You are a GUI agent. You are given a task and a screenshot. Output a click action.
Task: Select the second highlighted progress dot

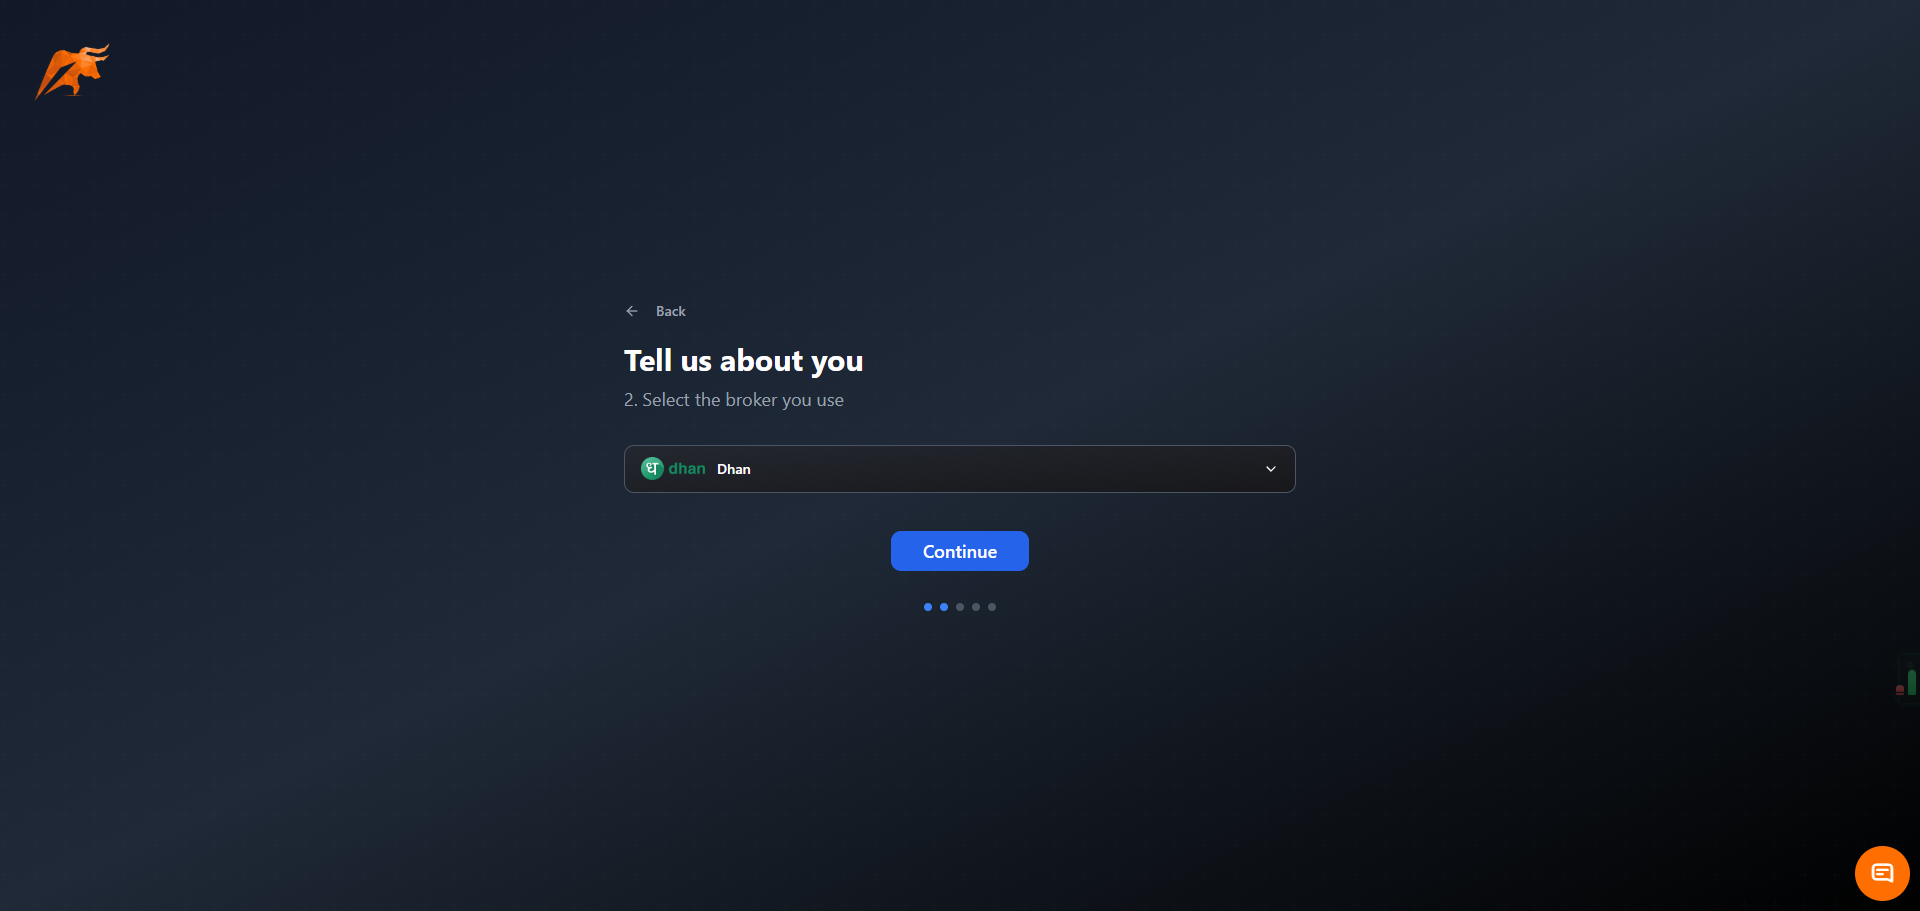[x=943, y=606]
